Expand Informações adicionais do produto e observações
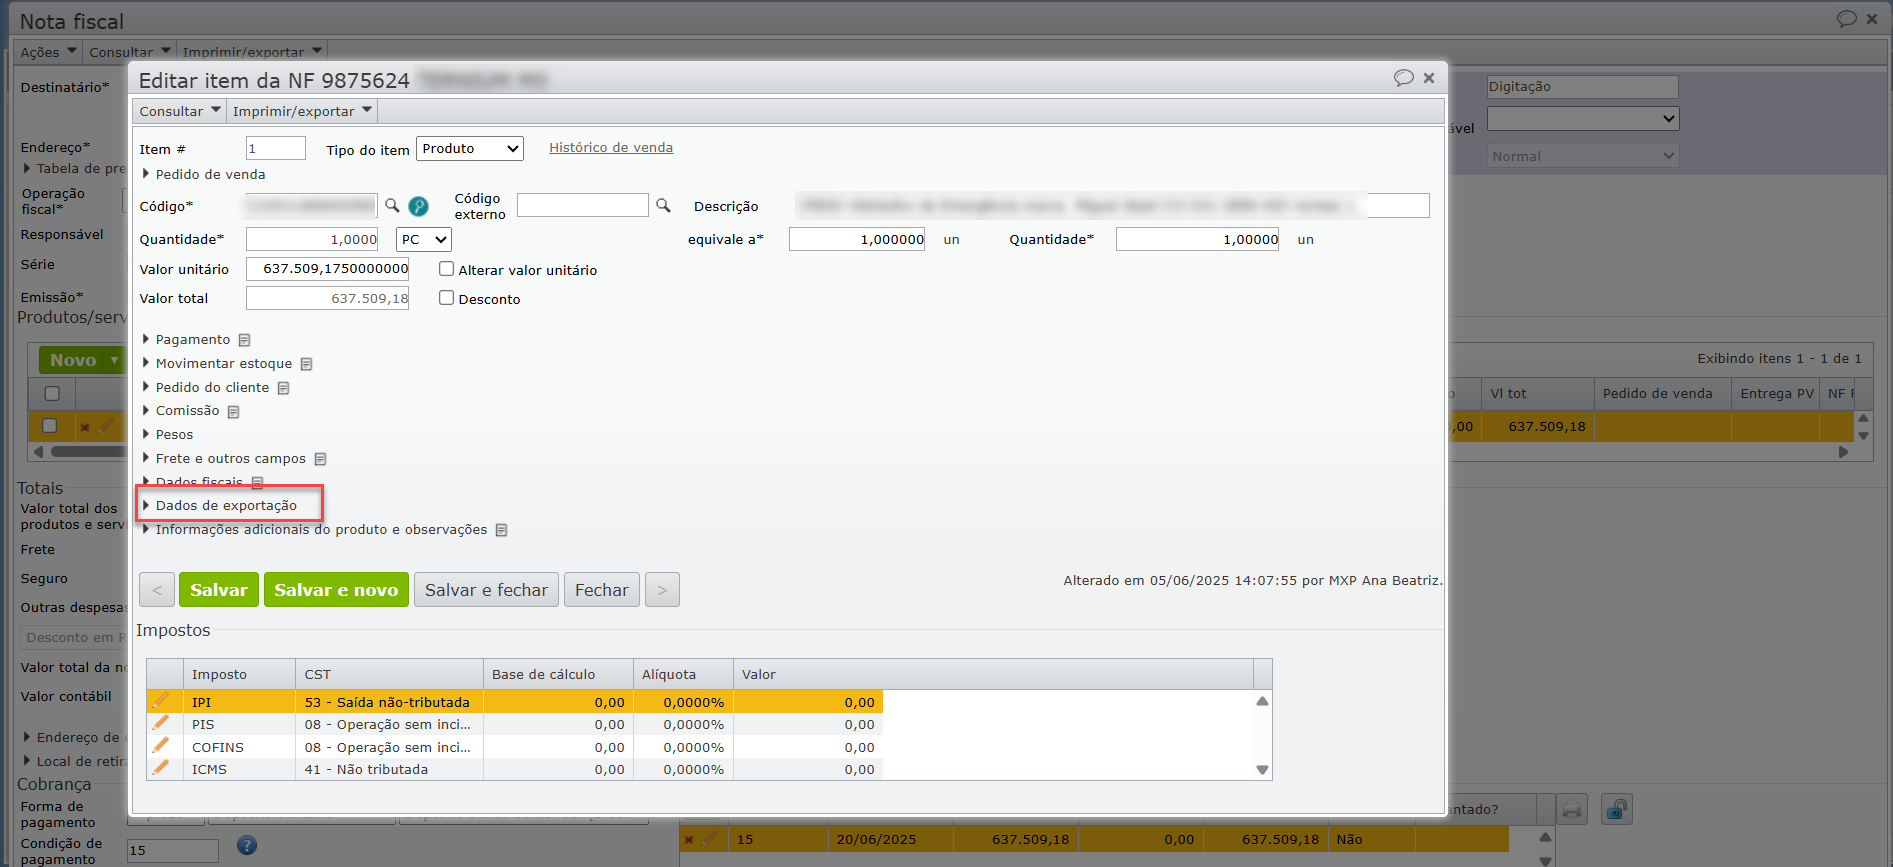Image resolution: width=1893 pixels, height=867 pixels. tap(315, 530)
